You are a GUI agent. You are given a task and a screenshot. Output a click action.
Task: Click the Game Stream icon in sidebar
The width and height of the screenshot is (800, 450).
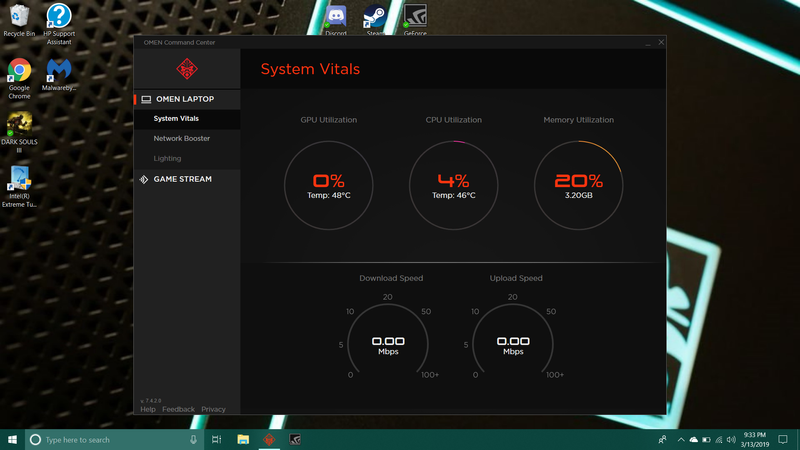(145, 179)
